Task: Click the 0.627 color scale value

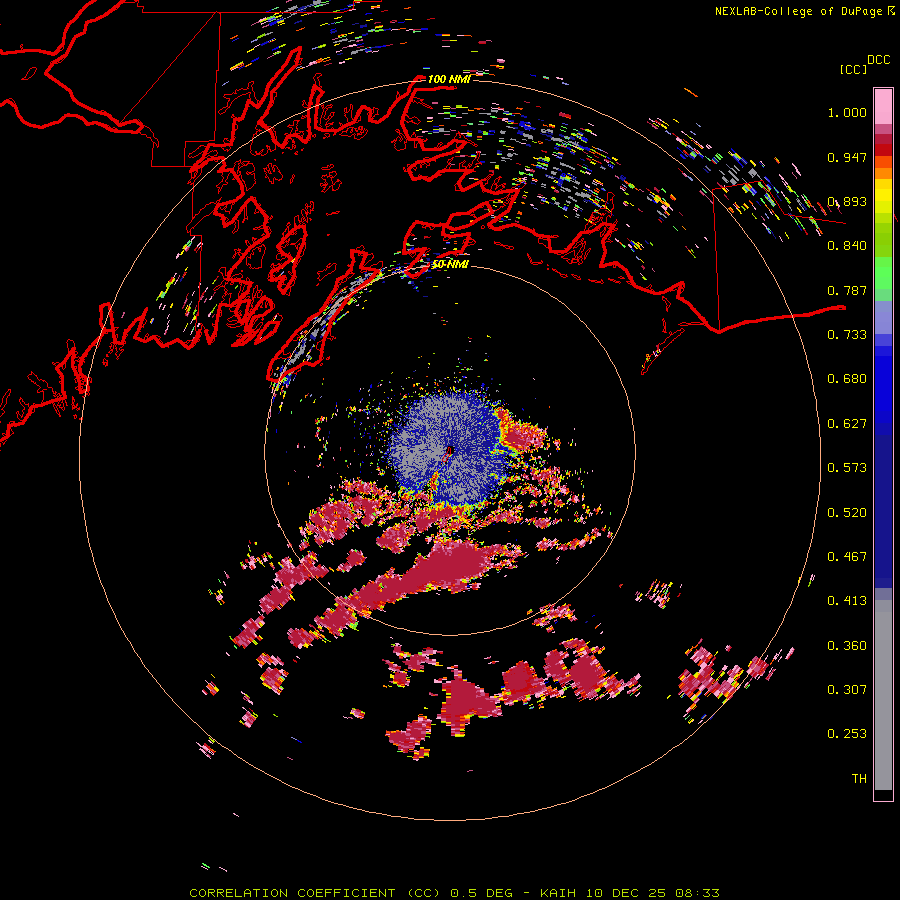Action: (847, 424)
